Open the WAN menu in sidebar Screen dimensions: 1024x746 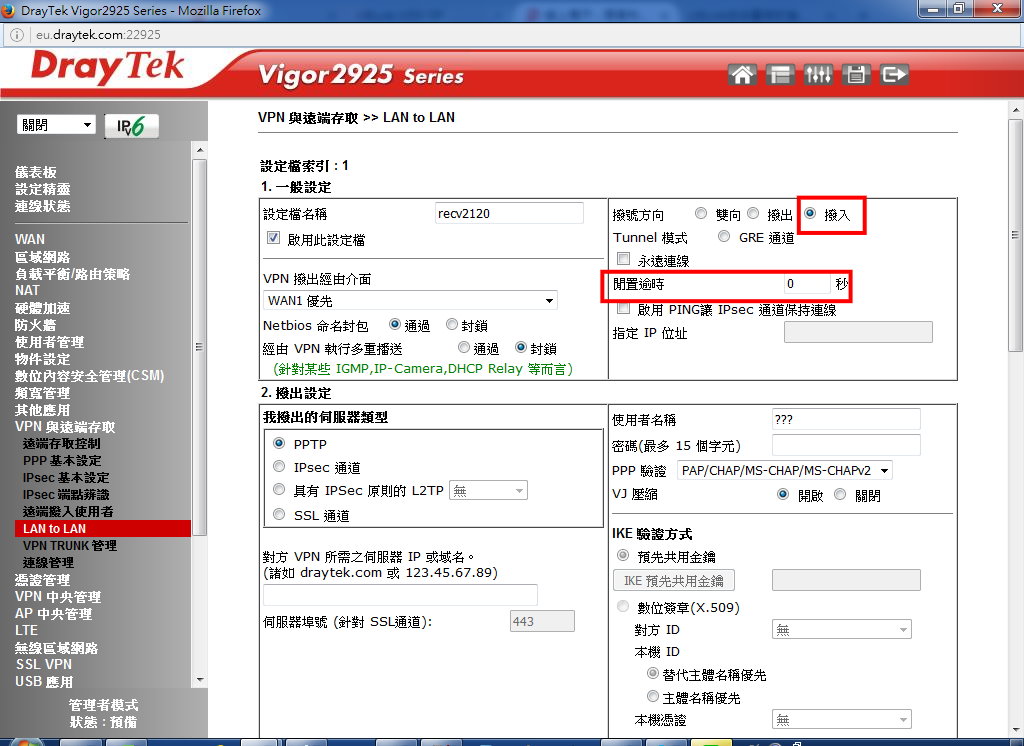(30, 239)
